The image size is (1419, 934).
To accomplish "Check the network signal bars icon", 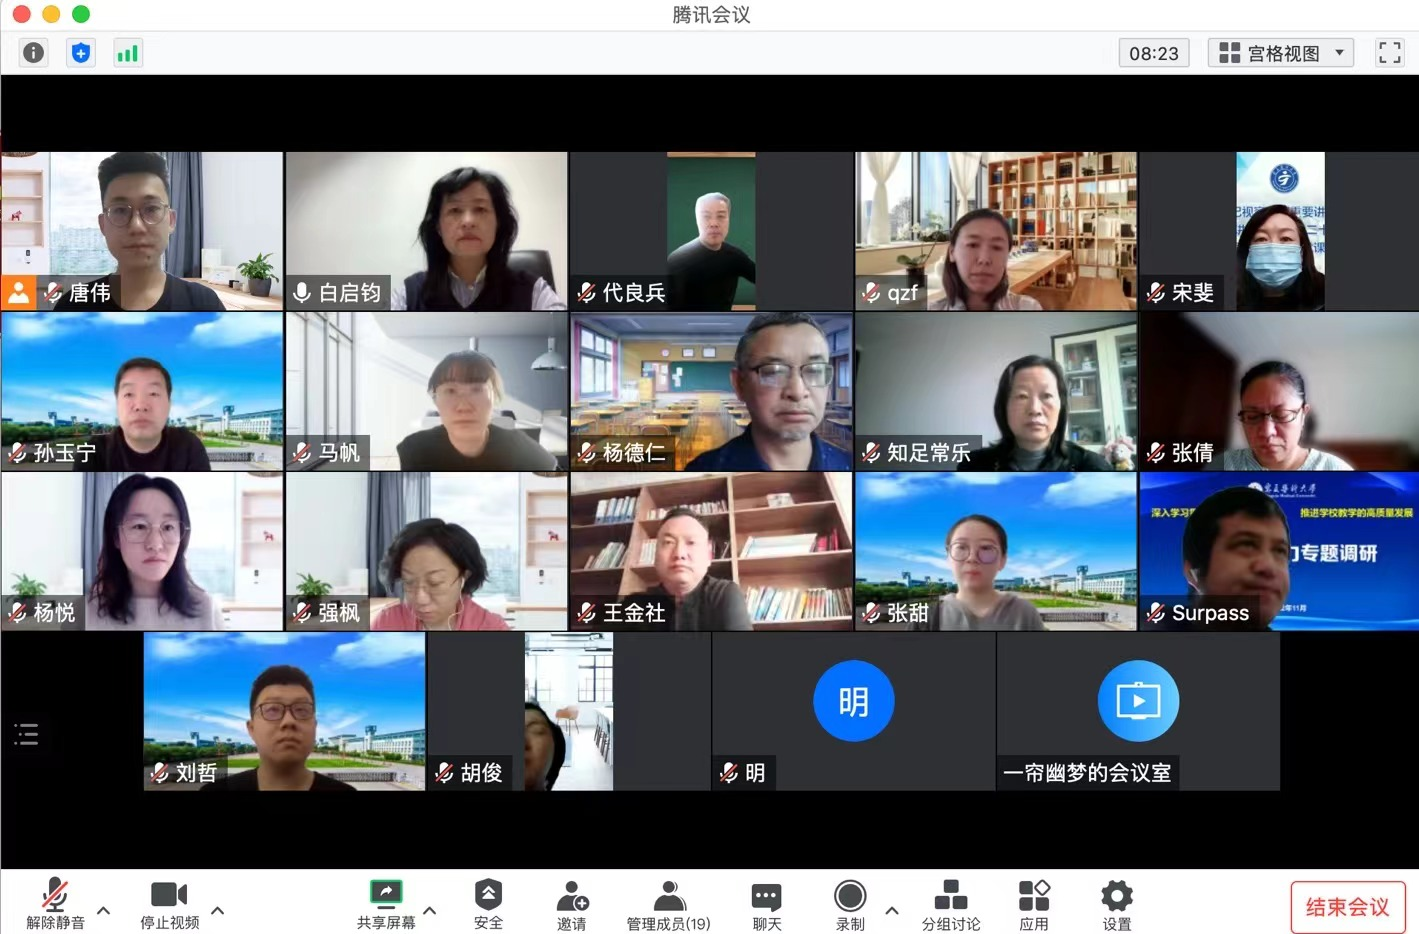I will coord(128,53).
